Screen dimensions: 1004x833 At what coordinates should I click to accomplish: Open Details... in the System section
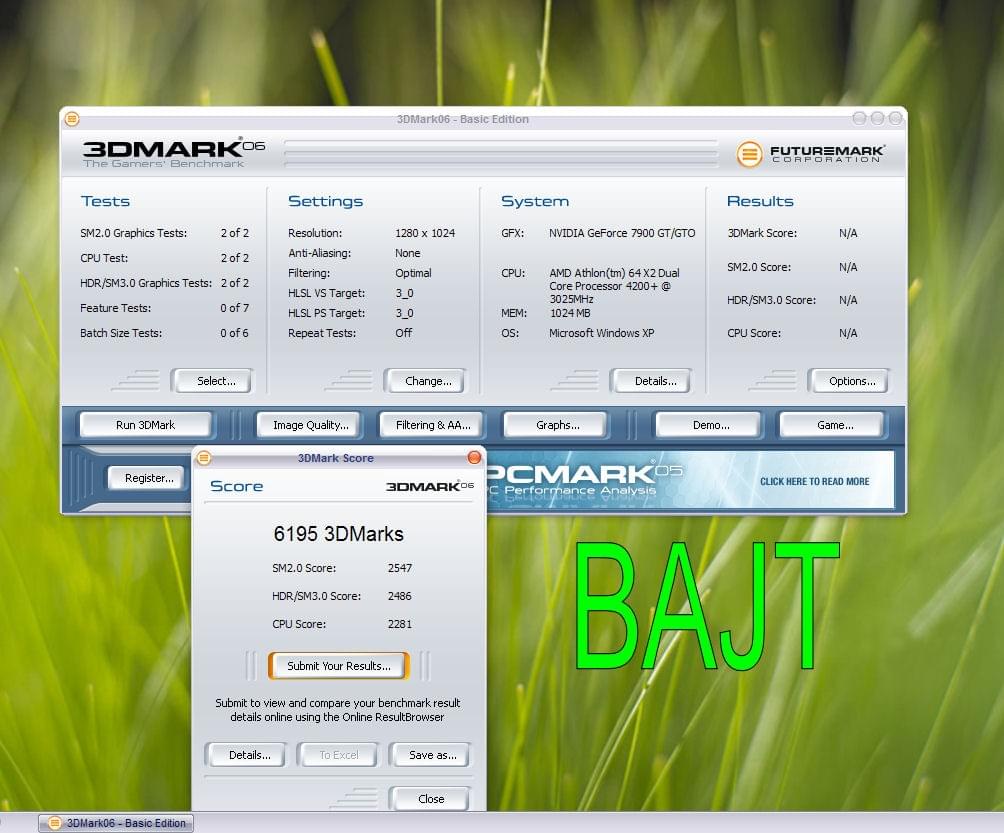(652, 381)
